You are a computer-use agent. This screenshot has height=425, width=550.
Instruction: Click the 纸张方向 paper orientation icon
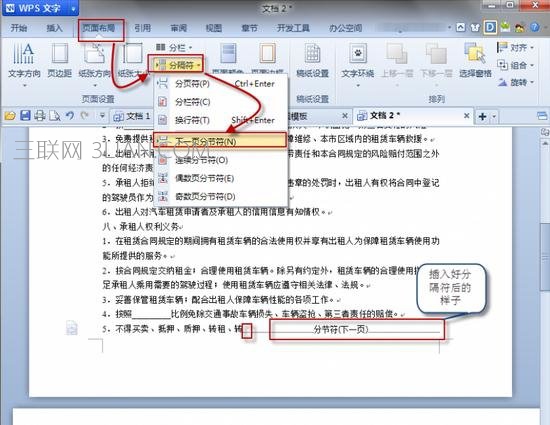tap(94, 54)
